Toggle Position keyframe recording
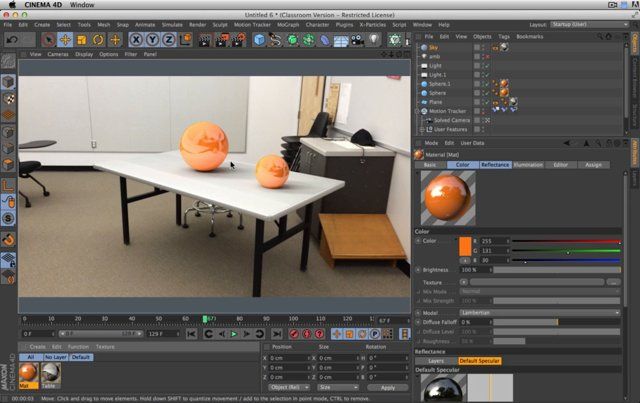The height and width of the screenshot is (403, 640). (337, 334)
